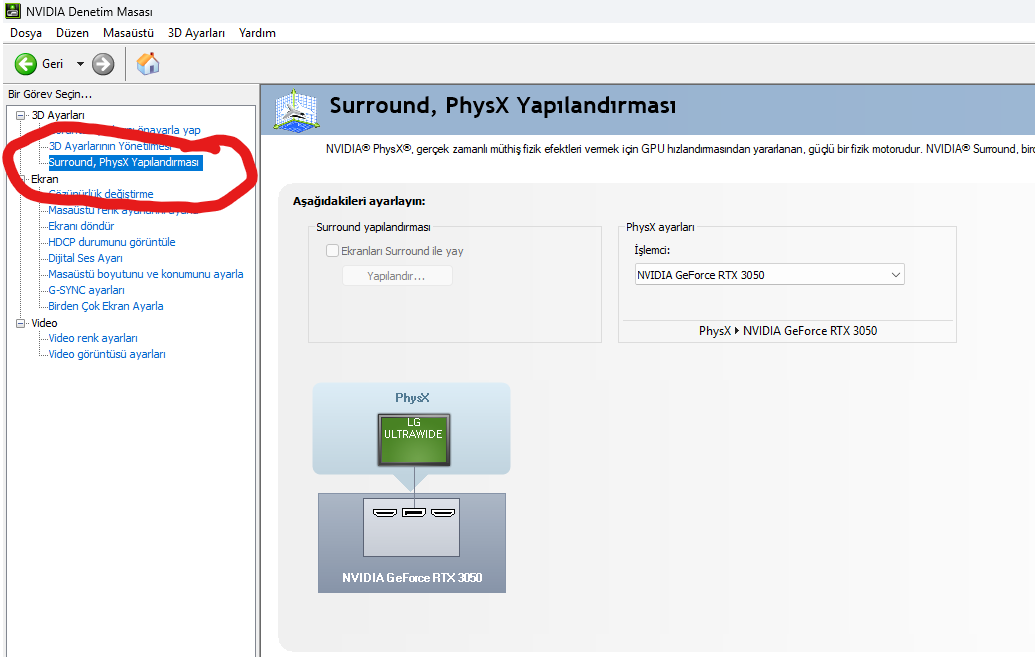Open the PhysX İşlemci combo box

[769, 275]
